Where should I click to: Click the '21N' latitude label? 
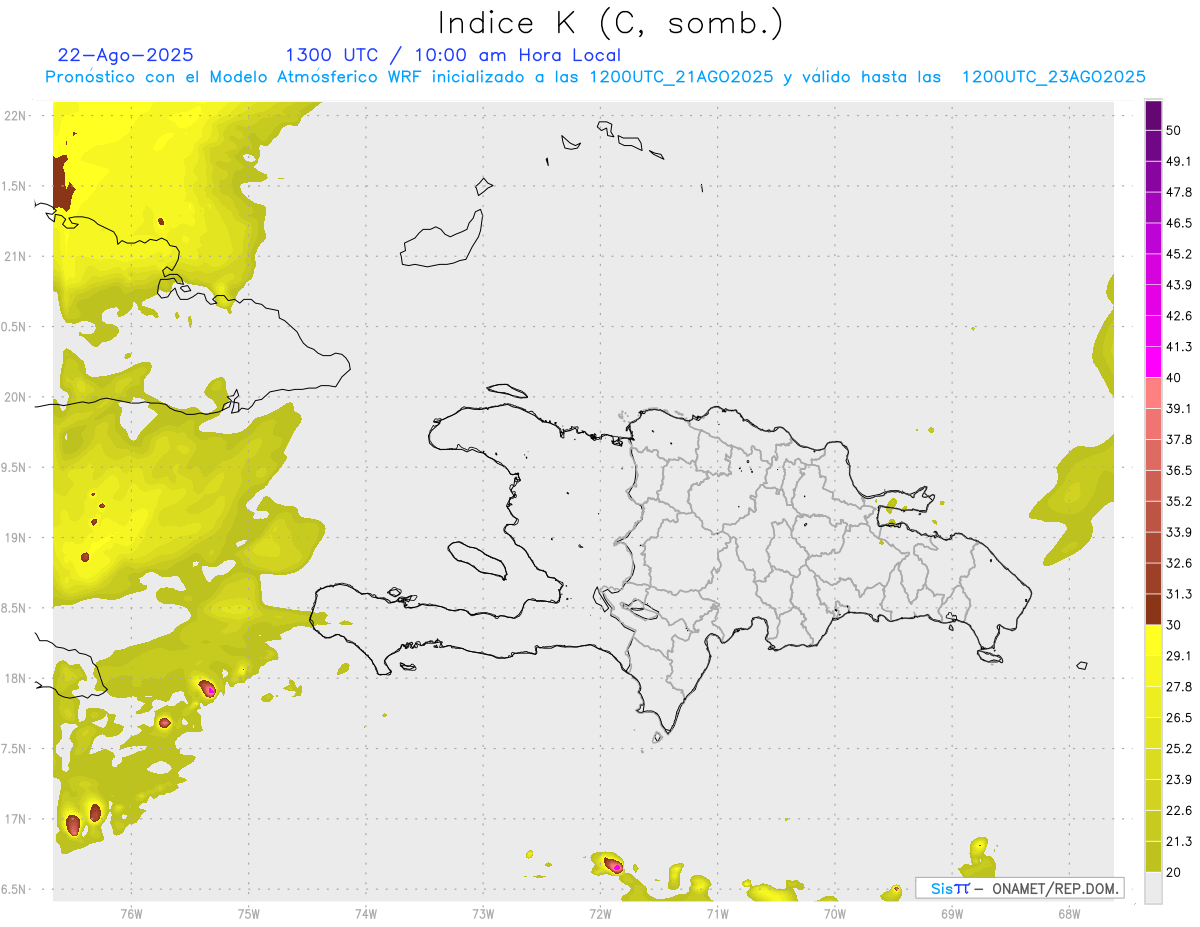pyautogui.click(x=15, y=256)
